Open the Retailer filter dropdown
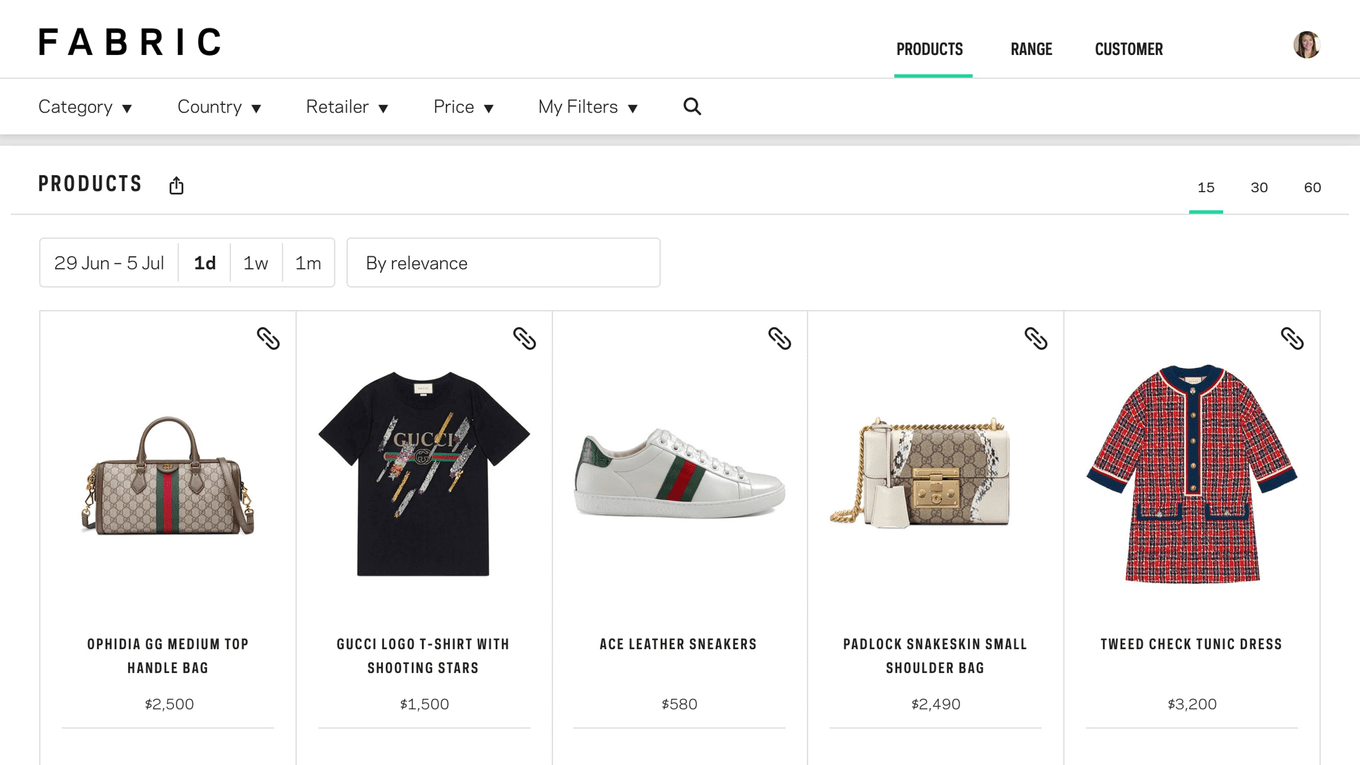 click(x=347, y=107)
